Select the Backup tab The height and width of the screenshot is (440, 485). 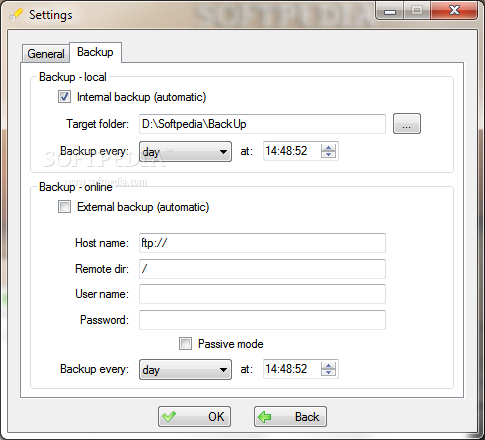click(95, 52)
